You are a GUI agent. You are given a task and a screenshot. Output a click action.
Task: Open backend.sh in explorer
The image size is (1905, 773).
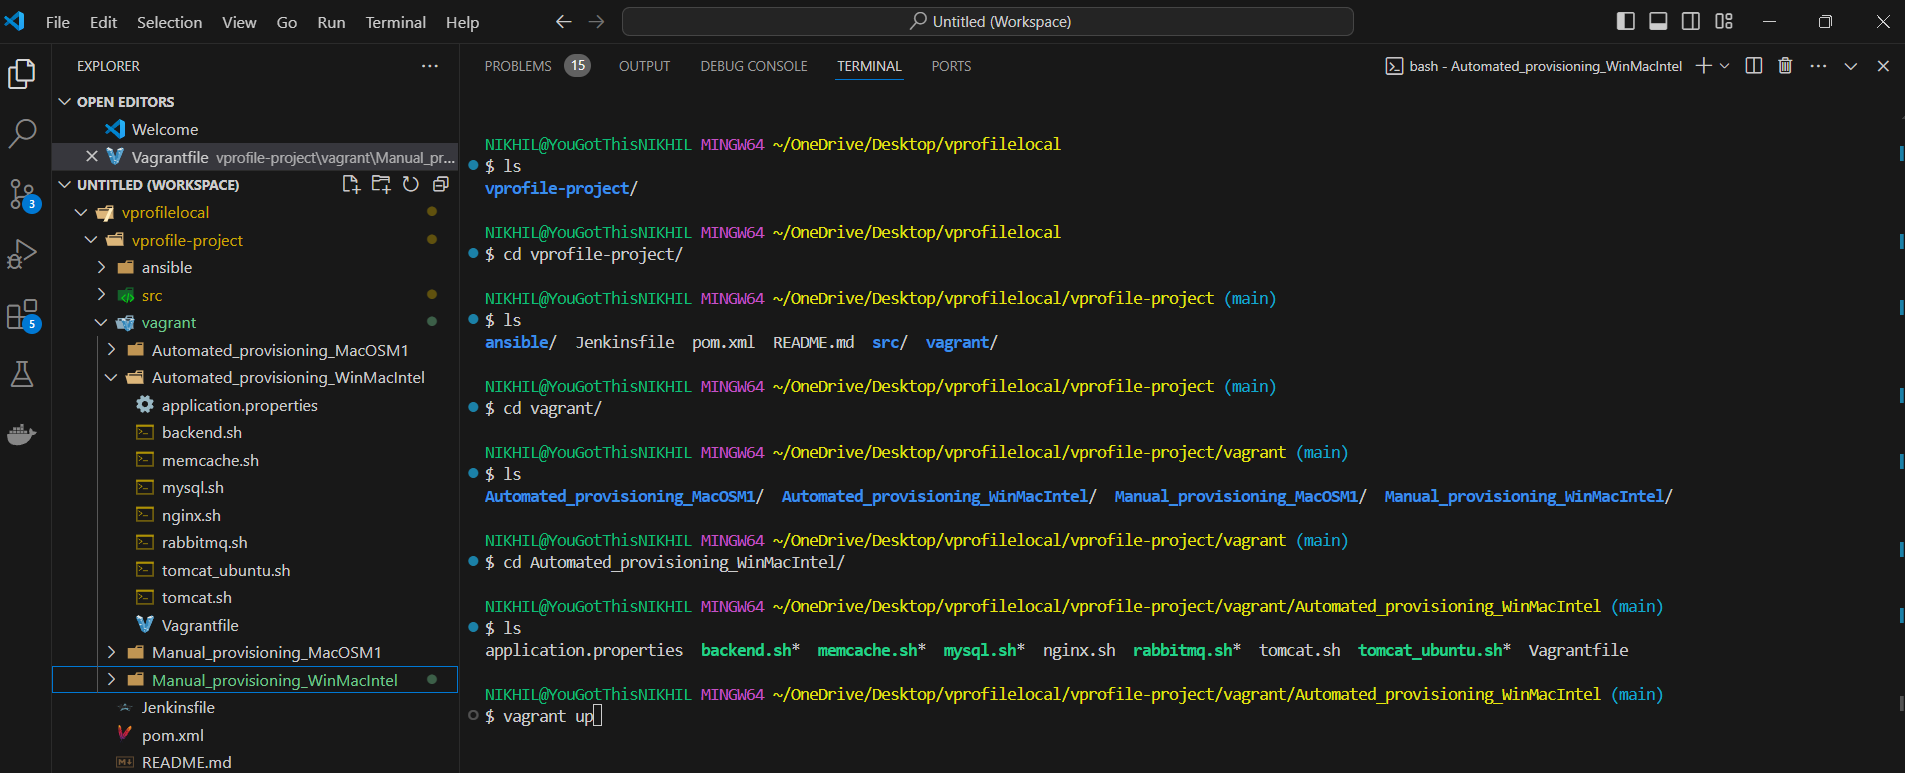pos(202,432)
